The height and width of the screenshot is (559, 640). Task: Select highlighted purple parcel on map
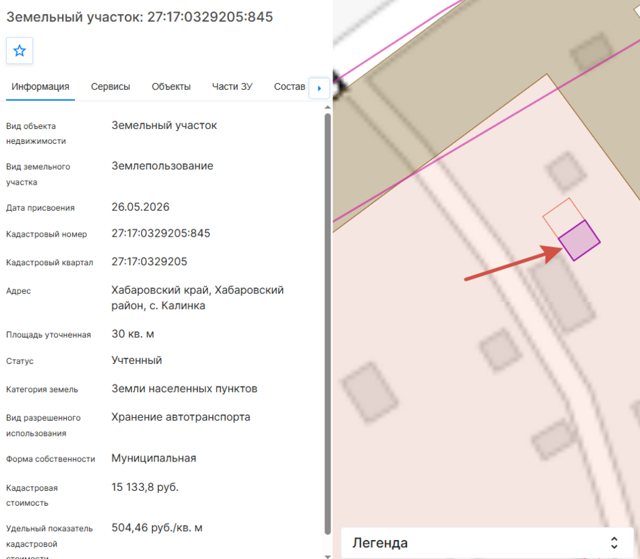[x=579, y=240]
